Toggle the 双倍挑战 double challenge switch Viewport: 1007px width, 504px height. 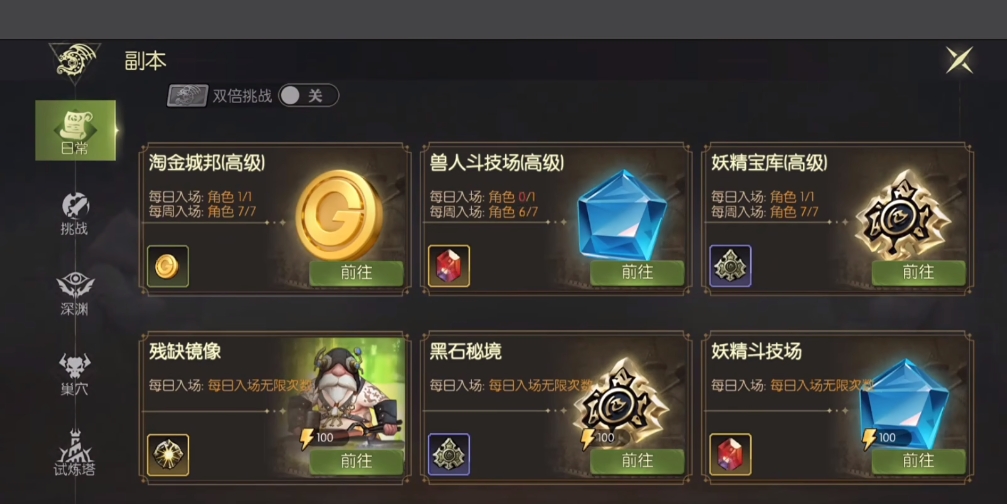[308, 96]
